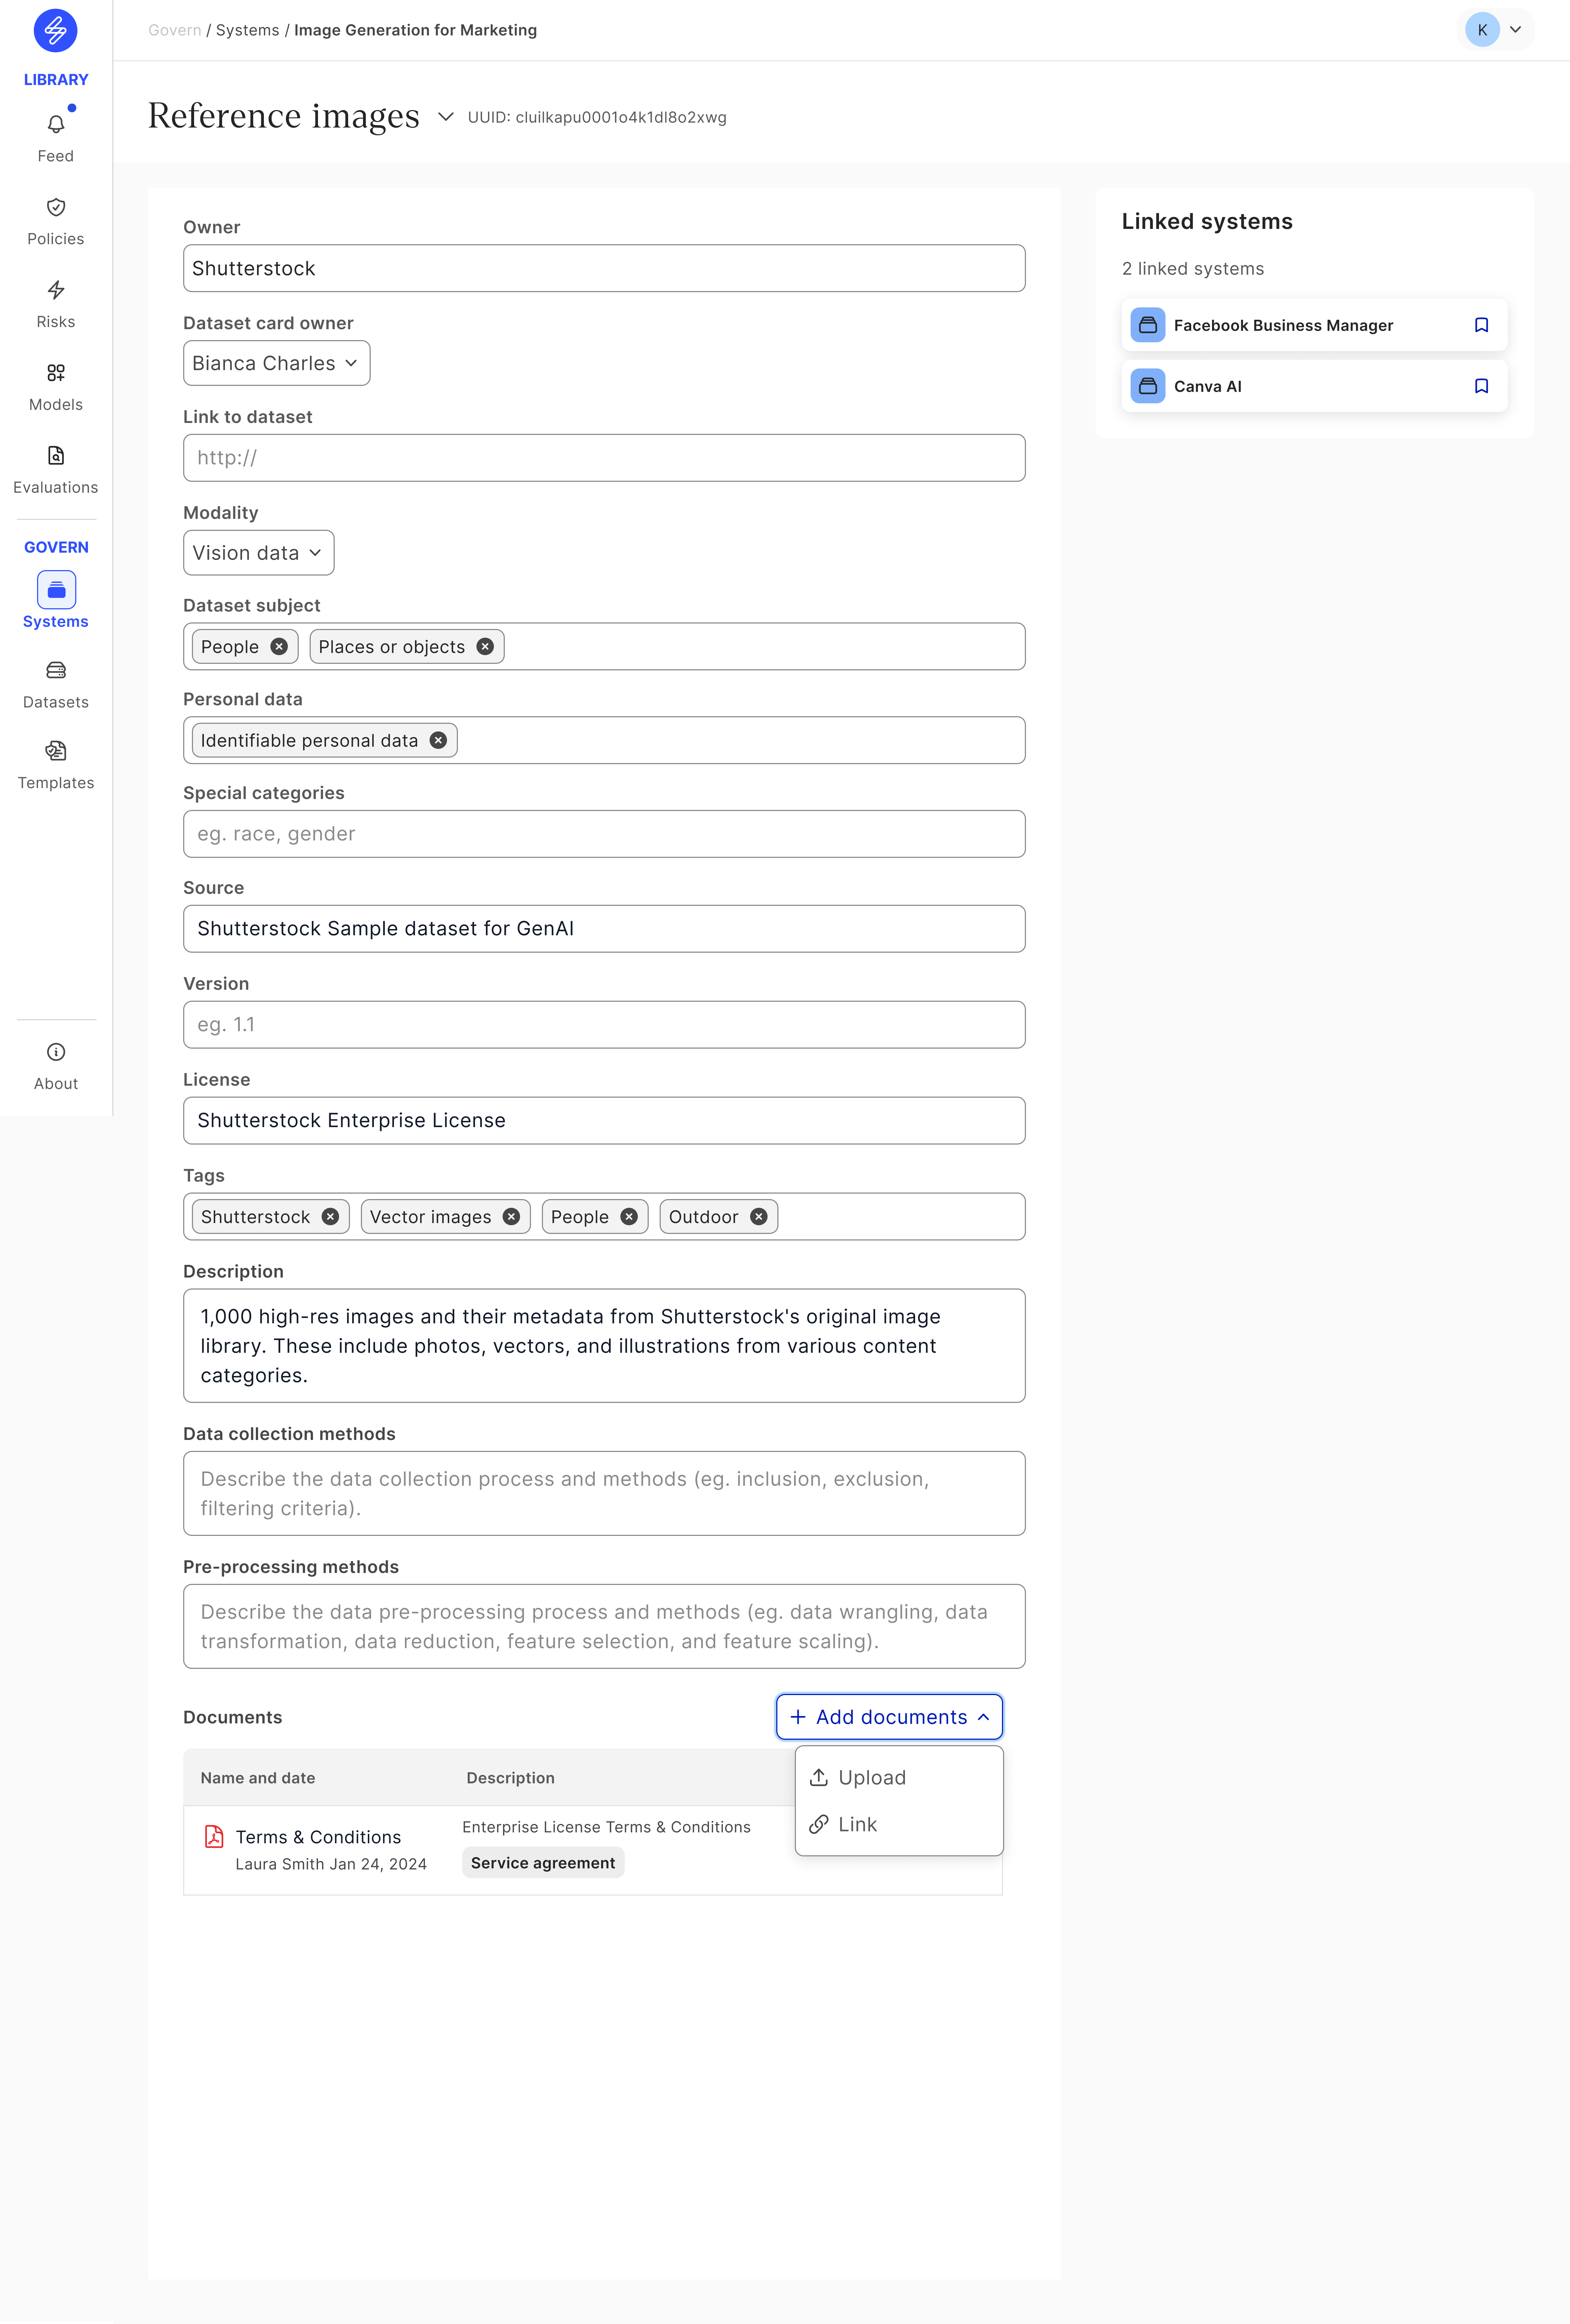The width and height of the screenshot is (1570, 2324).
Task: Remove the People tag
Action: tap(629, 1217)
